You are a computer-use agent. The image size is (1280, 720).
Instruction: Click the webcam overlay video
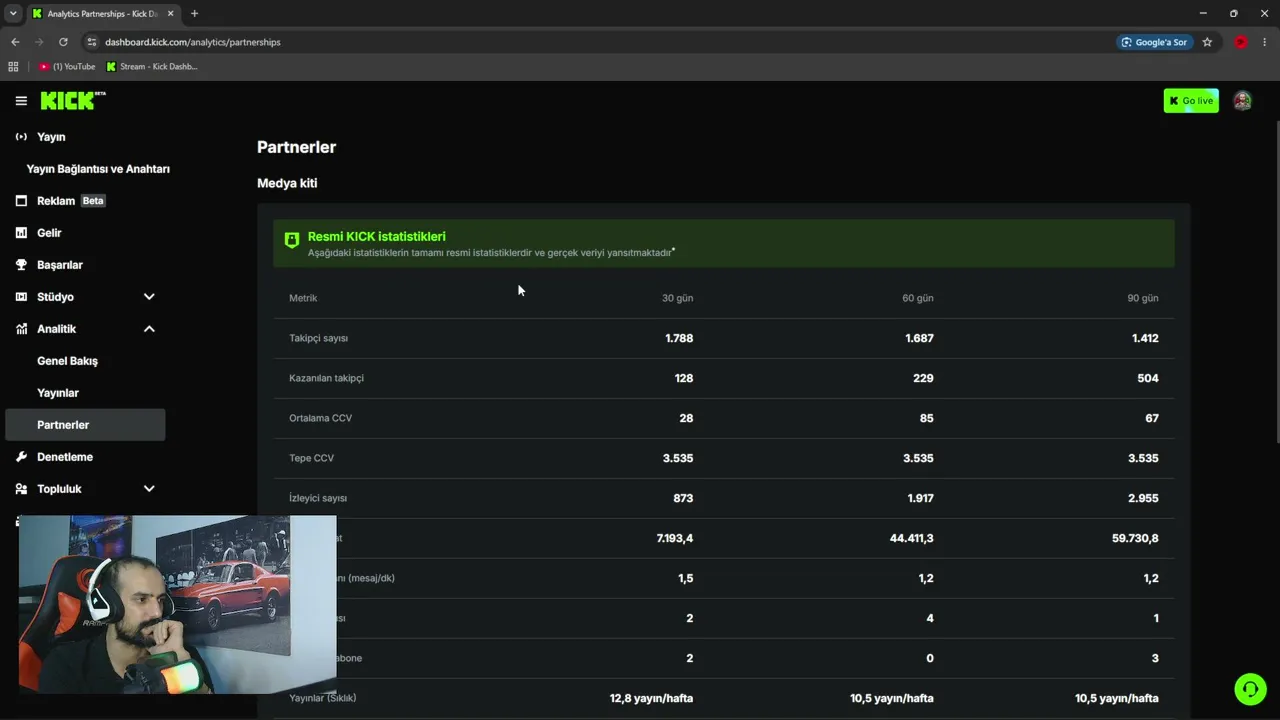178,605
